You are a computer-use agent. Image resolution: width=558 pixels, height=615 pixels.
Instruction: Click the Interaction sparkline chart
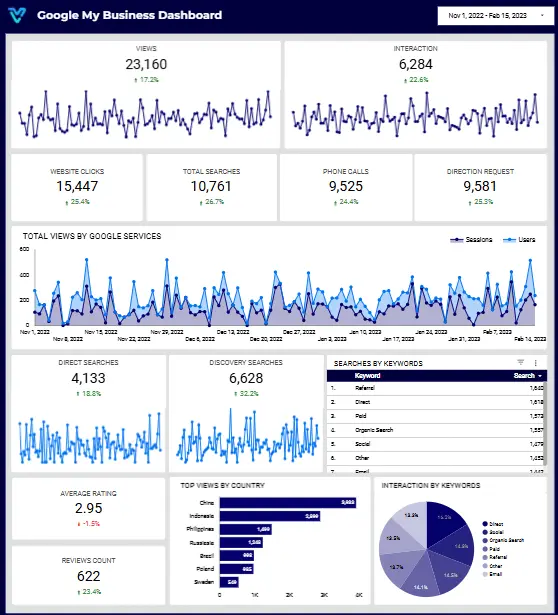point(415,114)
